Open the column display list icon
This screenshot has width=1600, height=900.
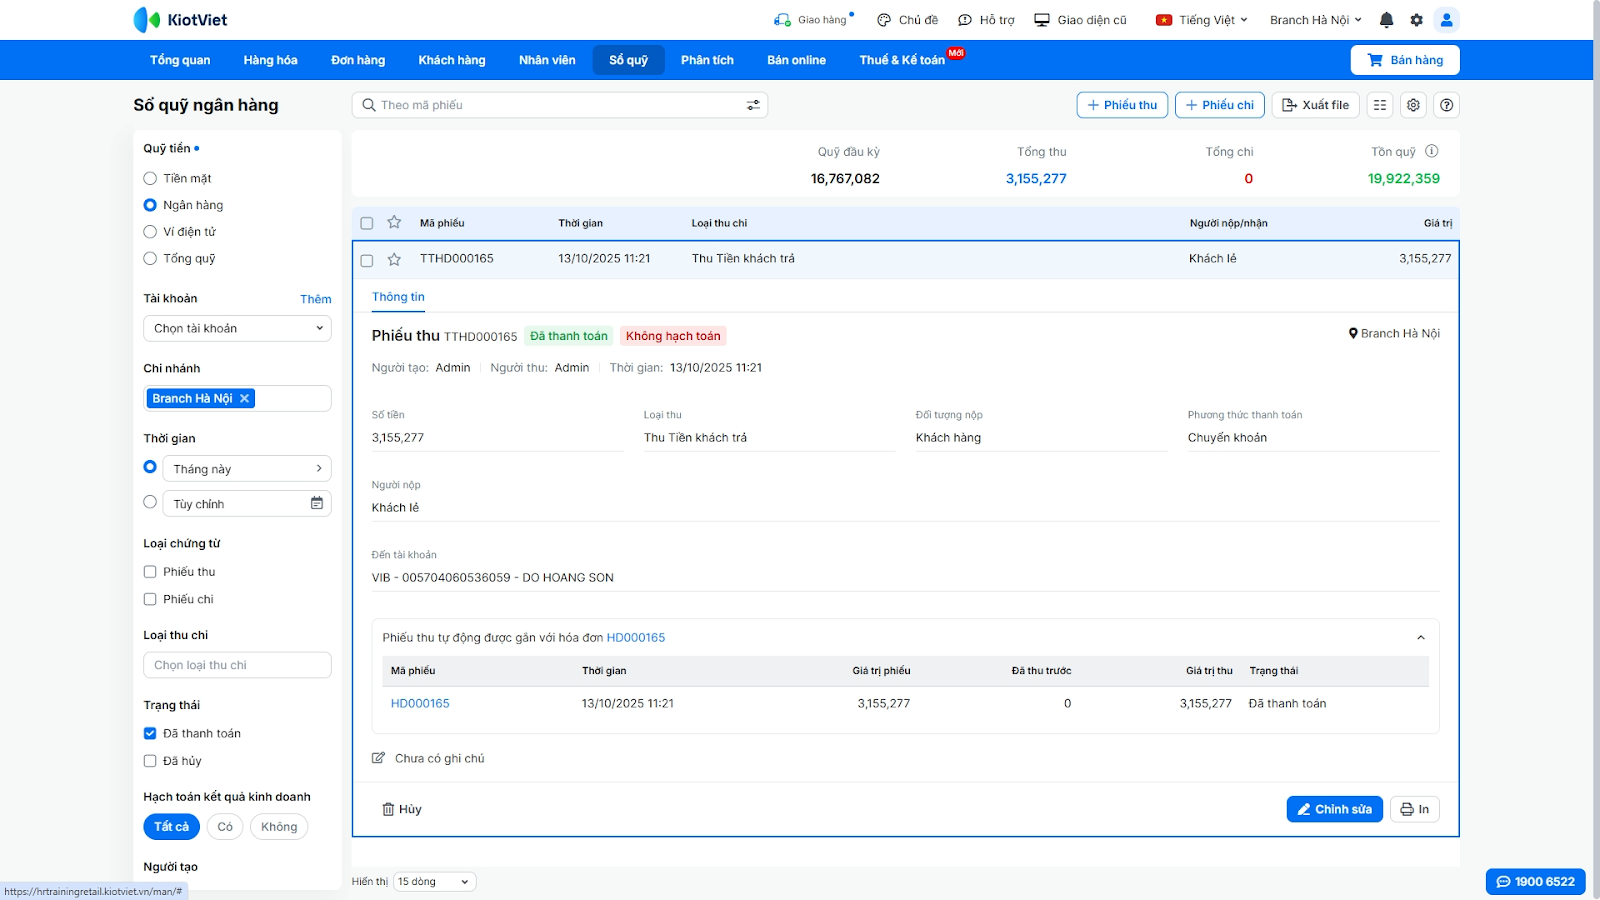pyautogui.click(x=1380, y=105)
